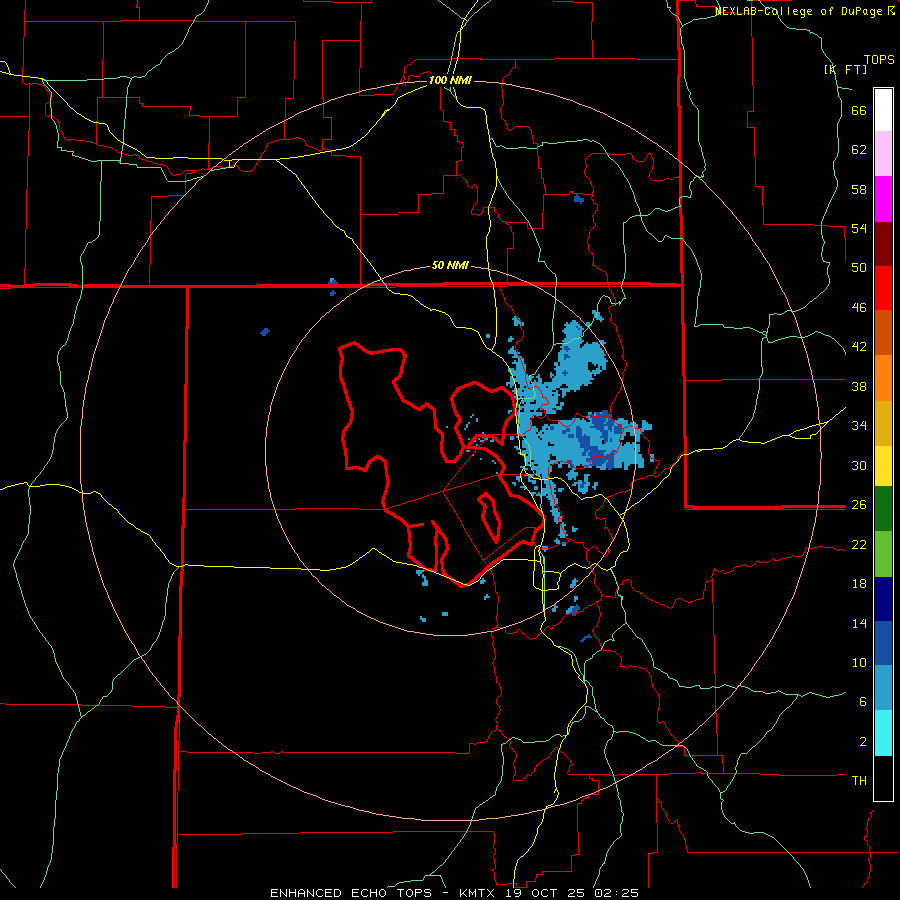Click the 66 value on the legend scale
The height and width of the screenshot is (900, 900).
pos(859,110)
